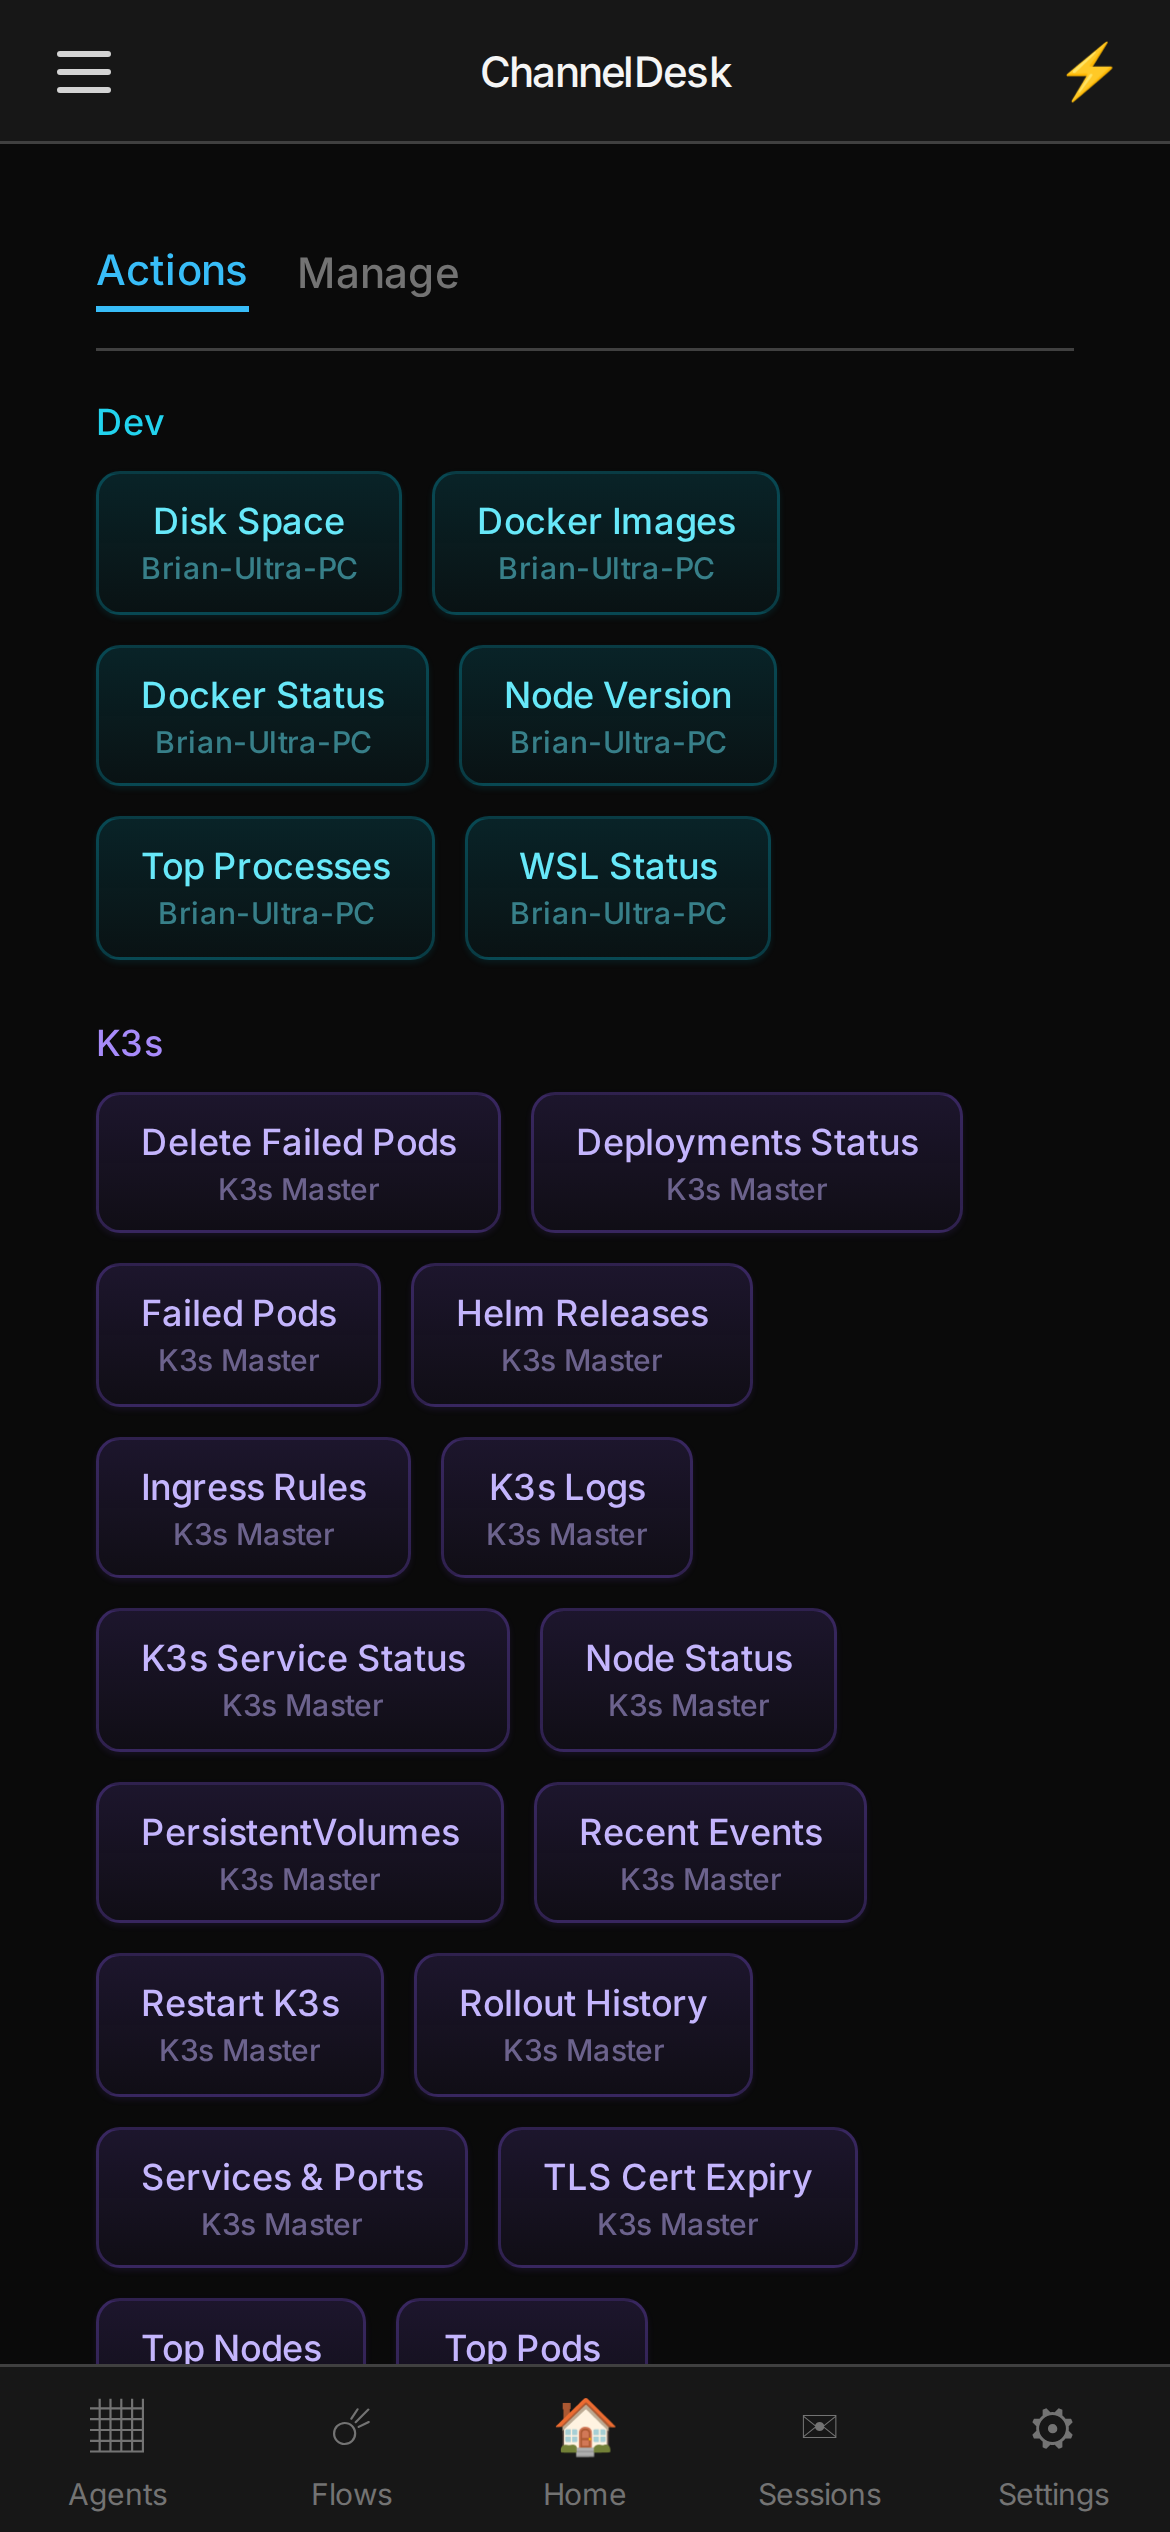This screenshot has height=2532, width=1170.
Task: View Helm Releases on K3s Master
Action: point(582,1335)
